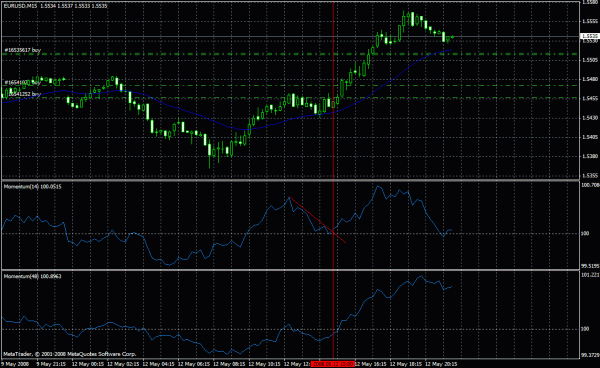The height and width of the screenshot is (368, 600).
Task: Click the 9 May 21:15 time label
Action: click(x=51, y=364)
